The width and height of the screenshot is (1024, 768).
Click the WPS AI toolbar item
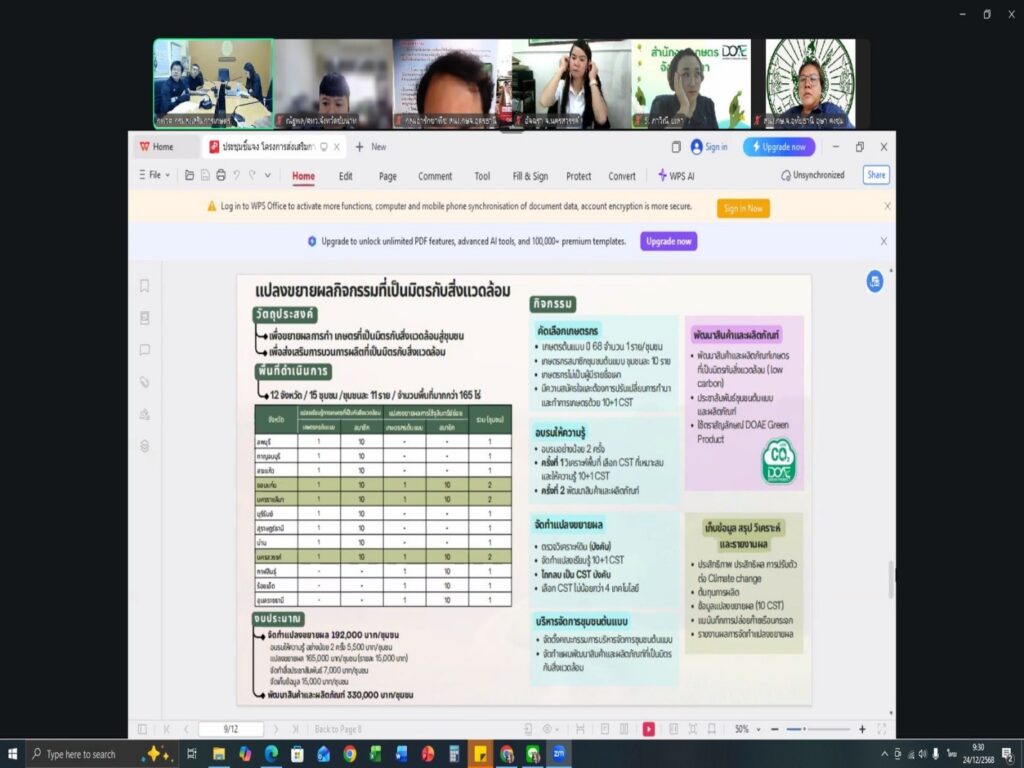[676, 176]
